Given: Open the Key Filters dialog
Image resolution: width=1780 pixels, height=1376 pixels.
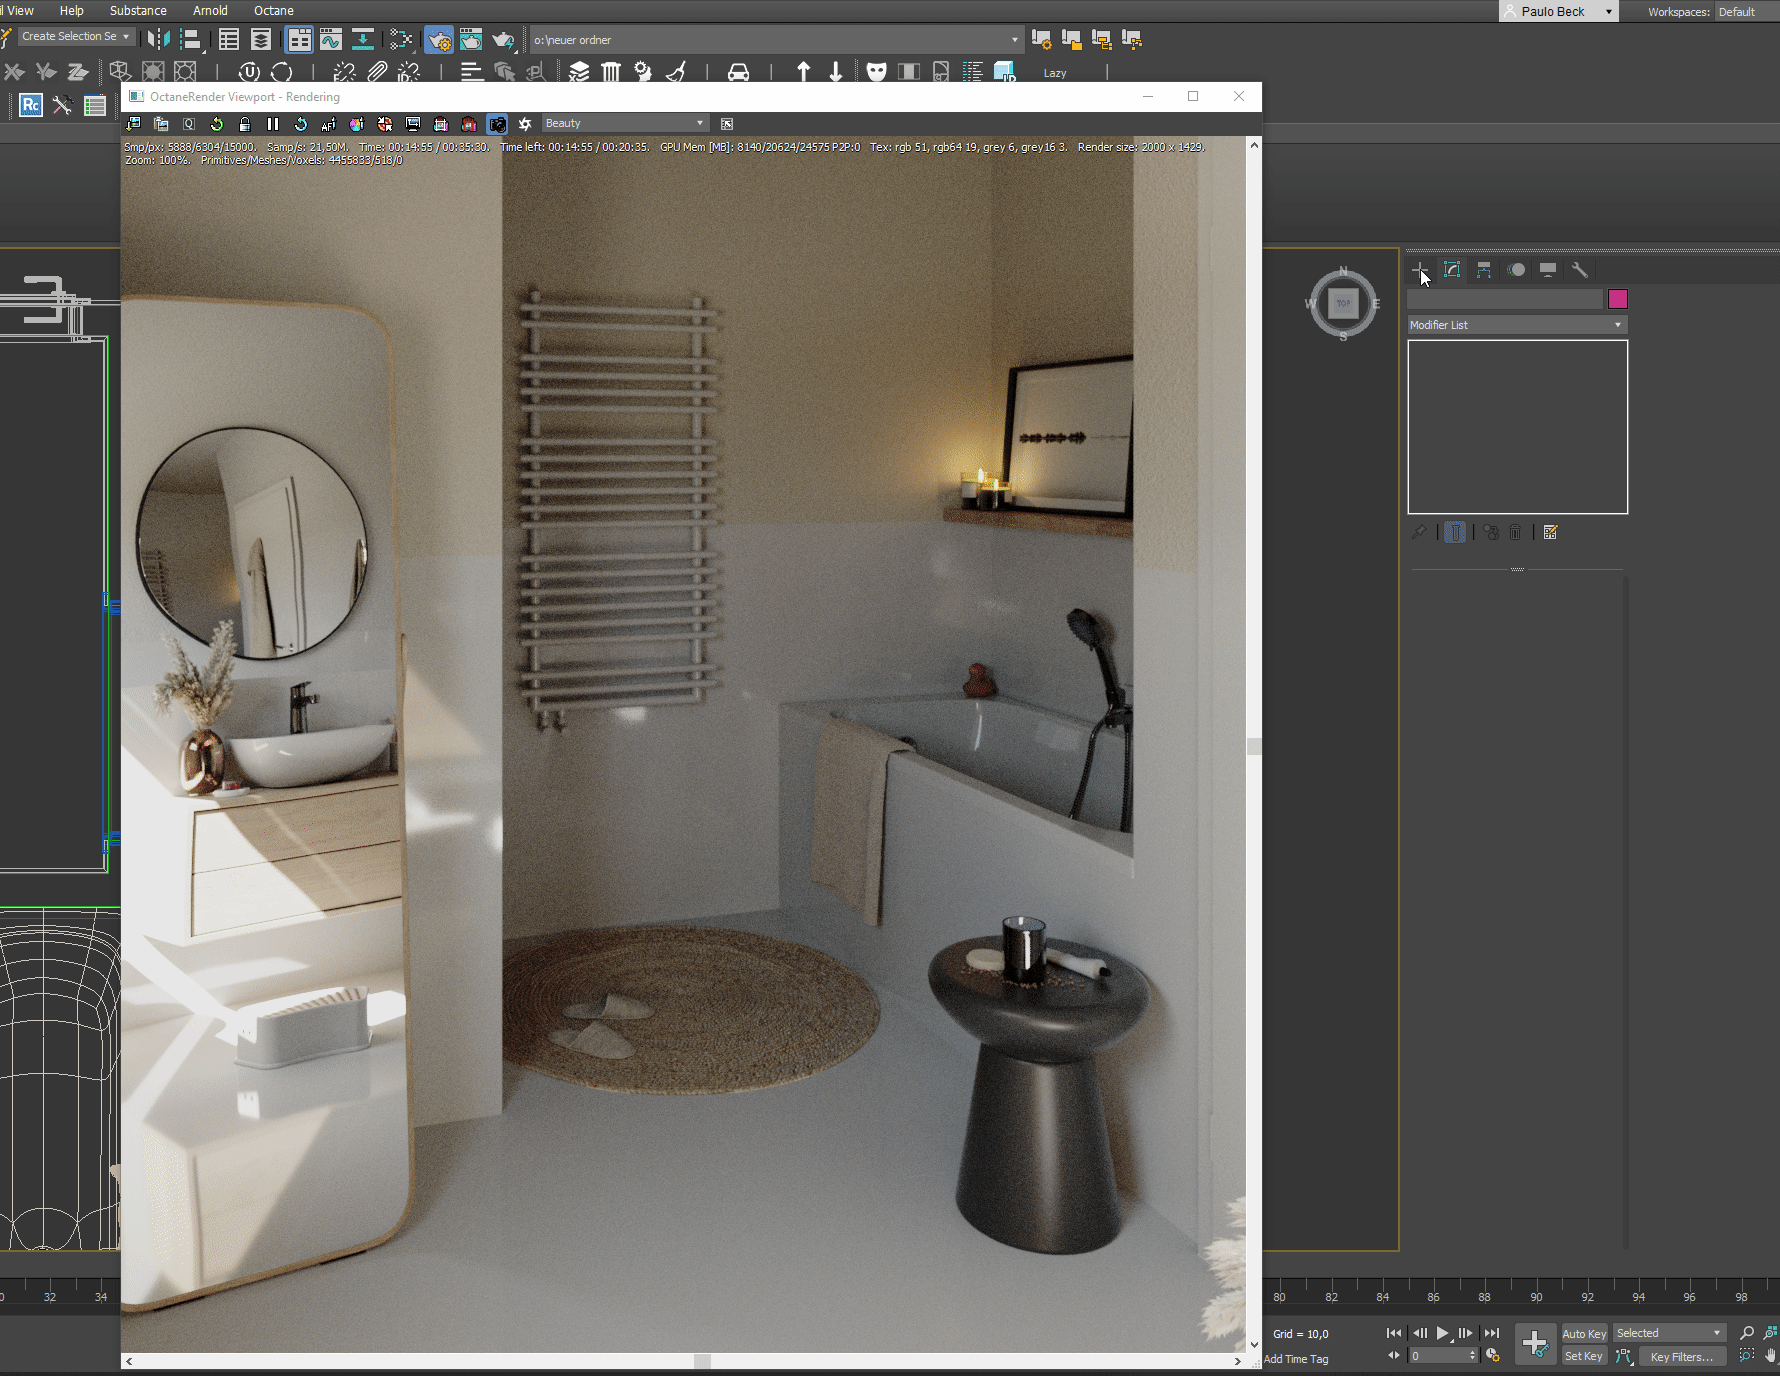Looking at the screenshot, I should coord(1682,1356).
